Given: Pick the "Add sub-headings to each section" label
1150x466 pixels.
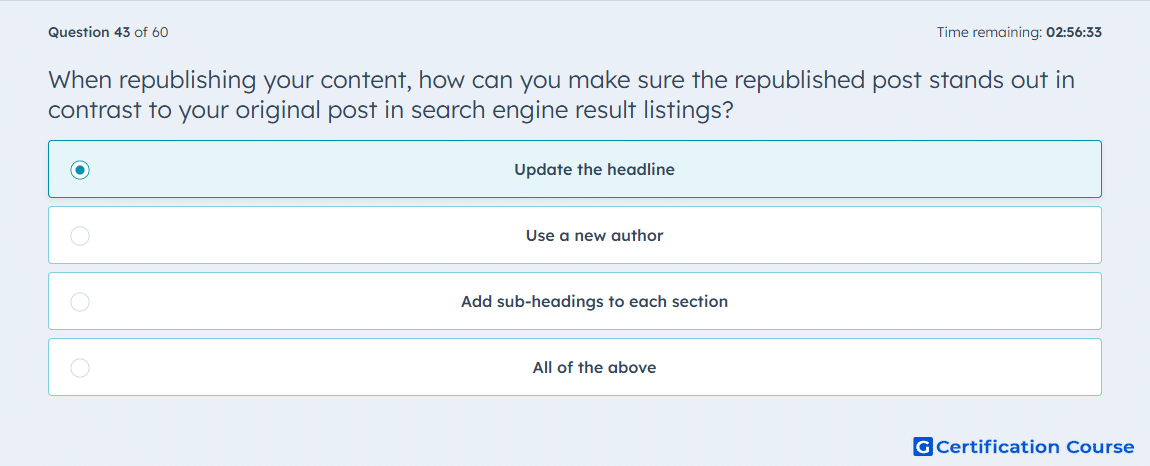Looking at the screenshot, I should click(x=594, y=302).
